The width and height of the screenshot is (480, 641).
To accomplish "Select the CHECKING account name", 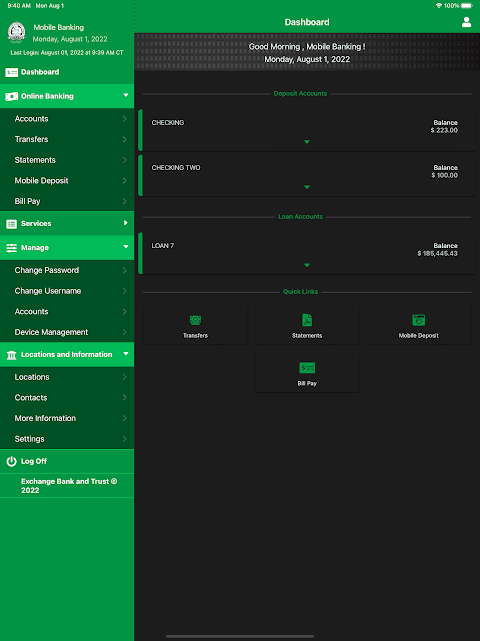I will (x=168, y=123).
